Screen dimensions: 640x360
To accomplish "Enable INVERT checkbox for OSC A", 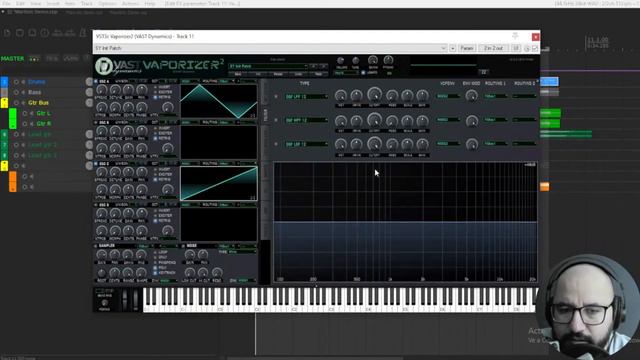I will click(x=155, y=87).
